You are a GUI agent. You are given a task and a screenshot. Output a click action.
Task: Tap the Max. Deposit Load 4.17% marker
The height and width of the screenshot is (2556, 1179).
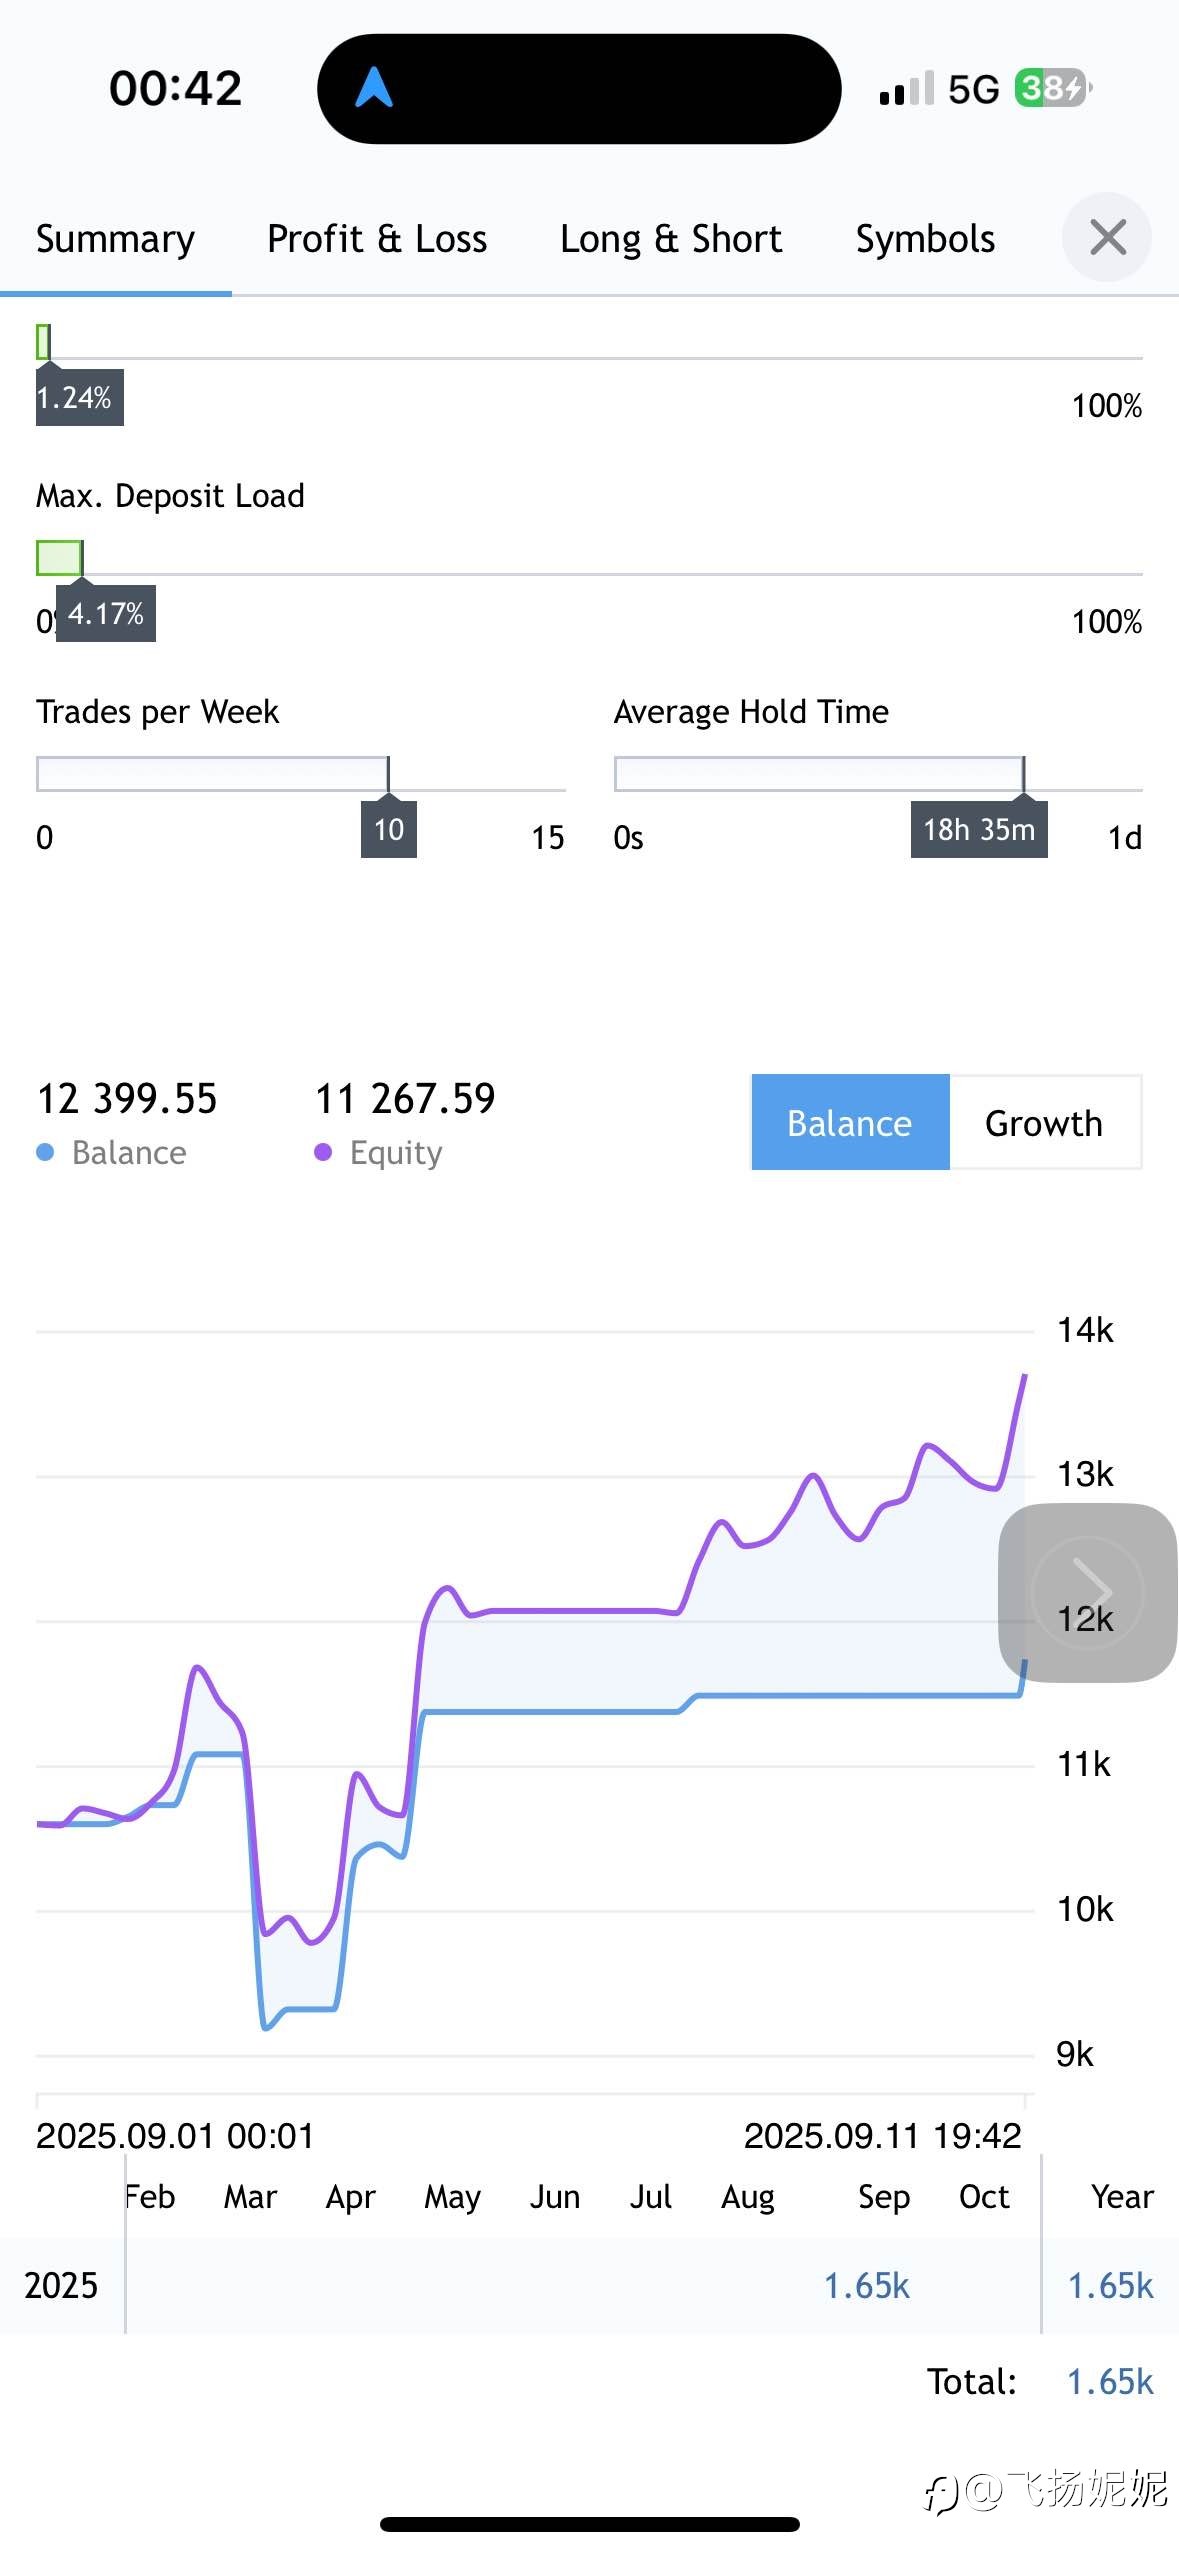(x=106, y=613)
